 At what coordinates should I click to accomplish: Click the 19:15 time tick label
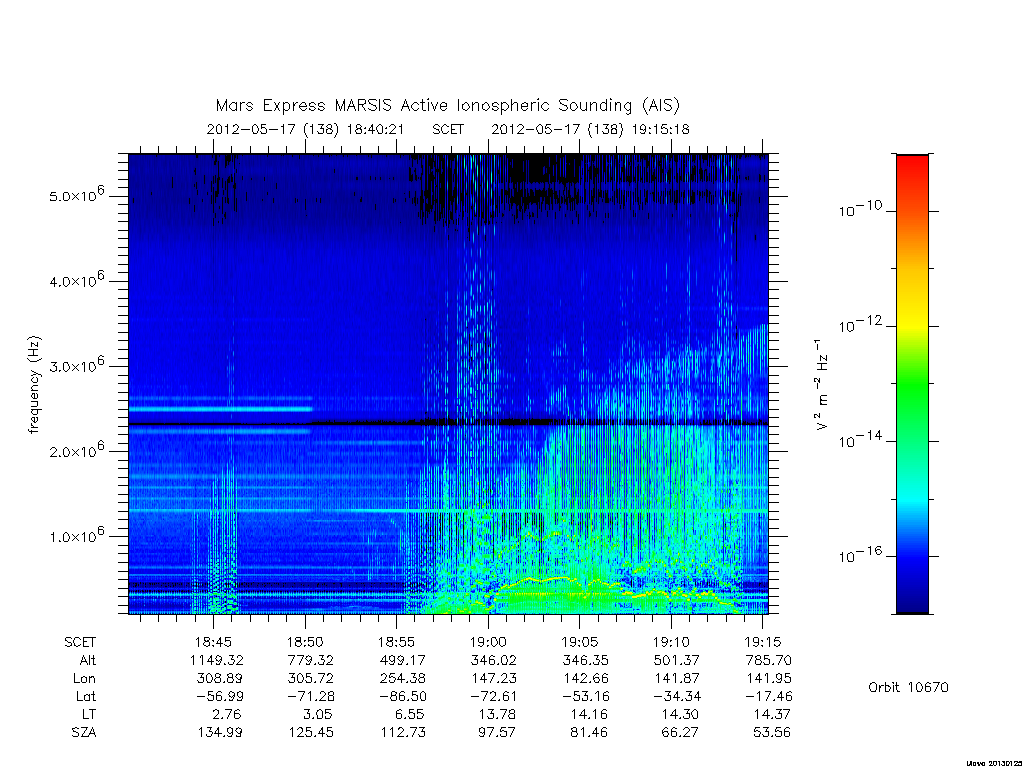[763, 642]
